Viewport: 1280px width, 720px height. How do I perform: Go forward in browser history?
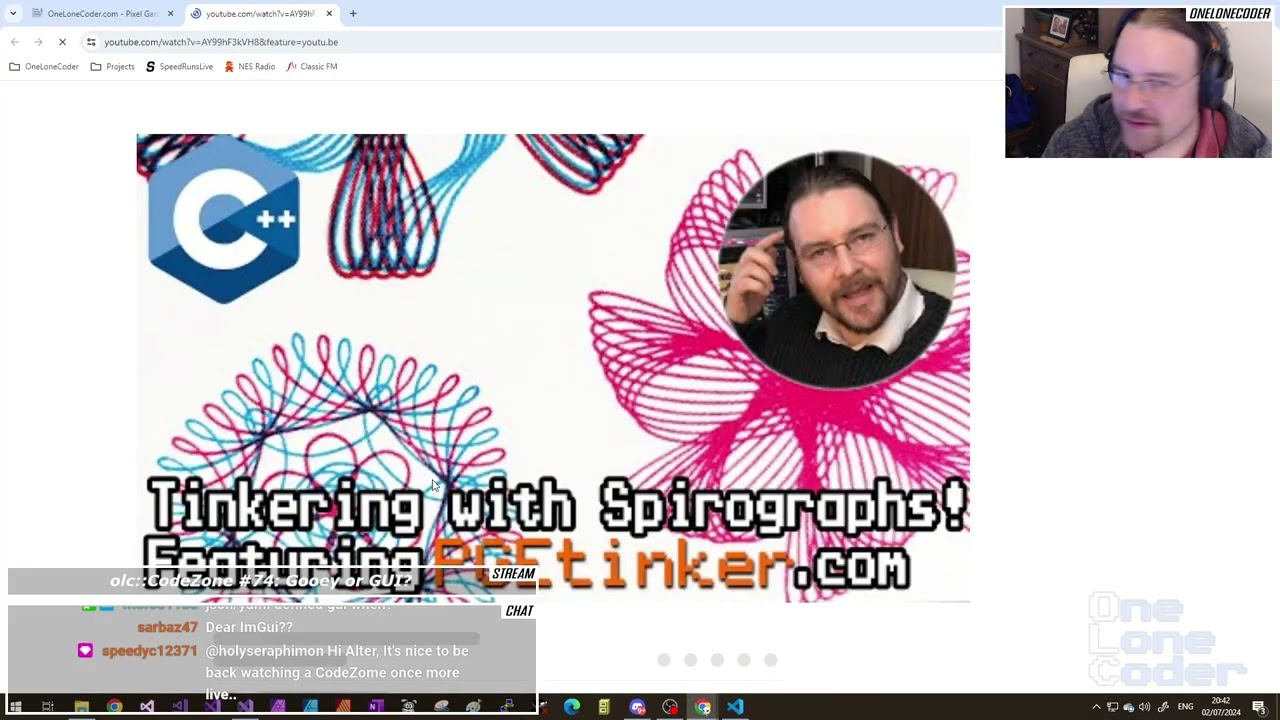(38, 42)
